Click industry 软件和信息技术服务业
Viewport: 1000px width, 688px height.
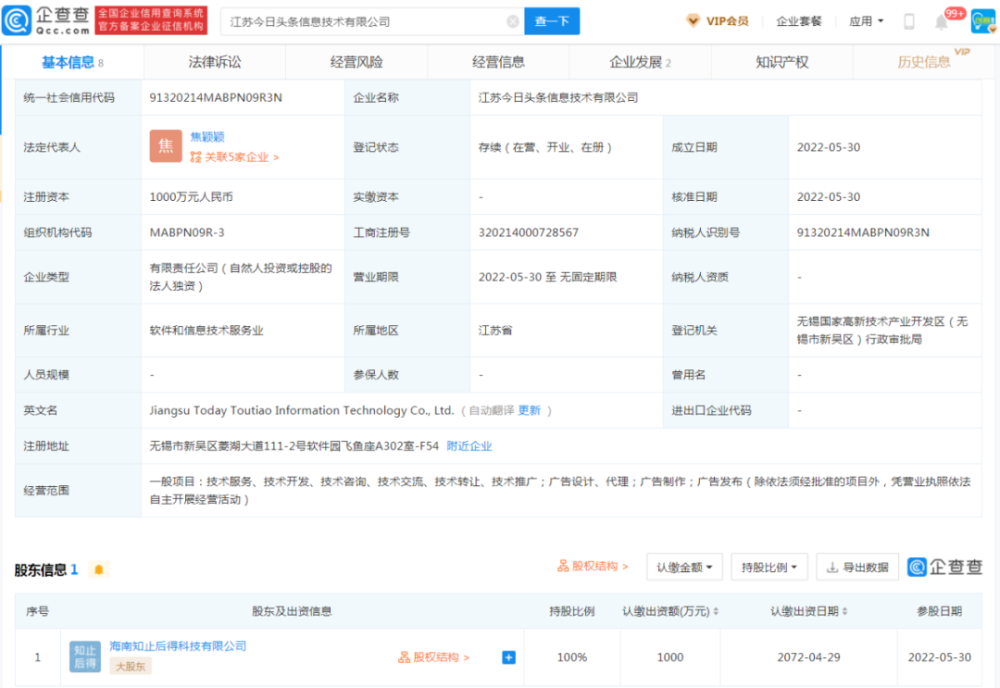click(x=206, y=330)
